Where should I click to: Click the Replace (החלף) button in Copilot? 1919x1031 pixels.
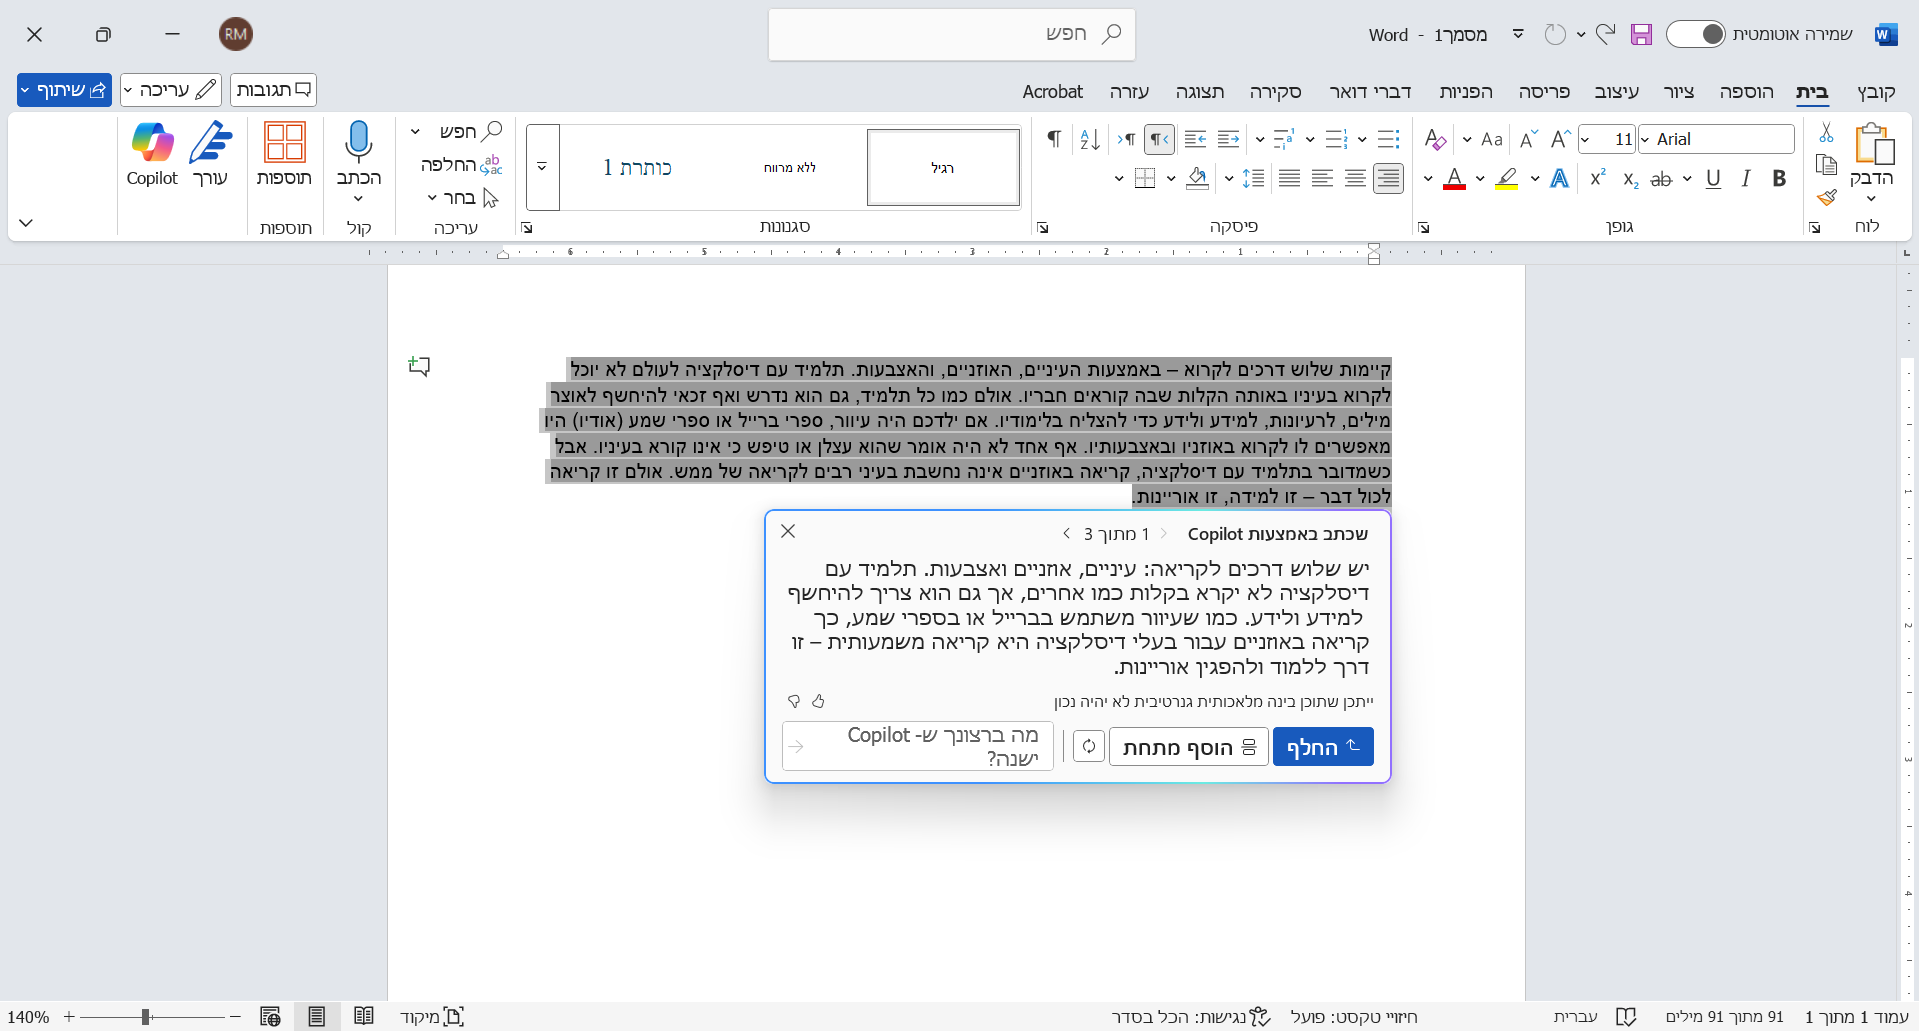1322,747
